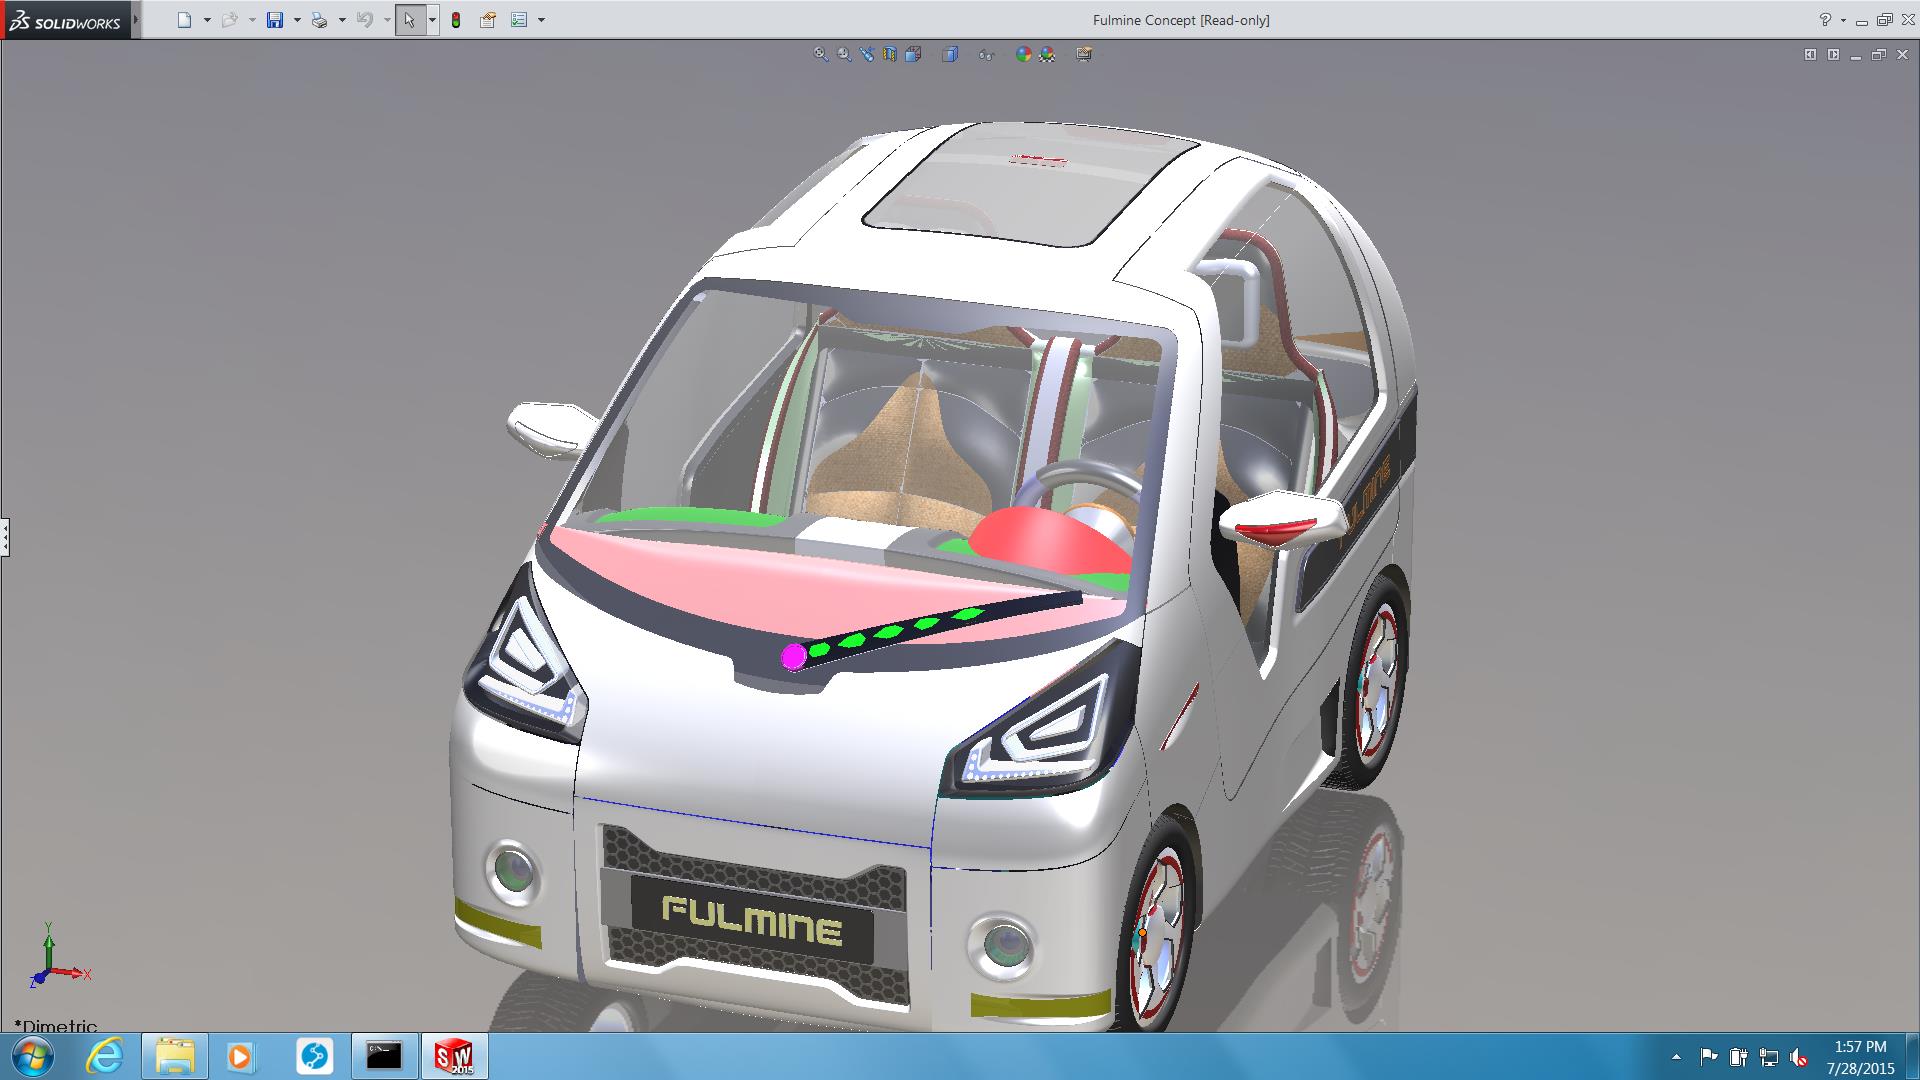Click the Zoom to Area icon

click(x=844, y=54)
